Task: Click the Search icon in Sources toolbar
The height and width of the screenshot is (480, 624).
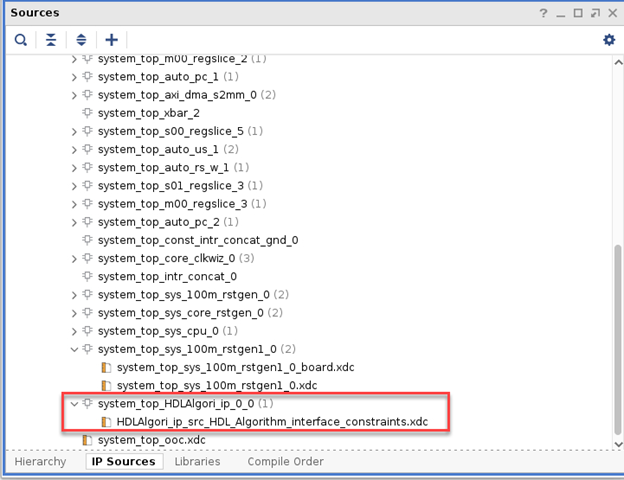Action: 20,40
